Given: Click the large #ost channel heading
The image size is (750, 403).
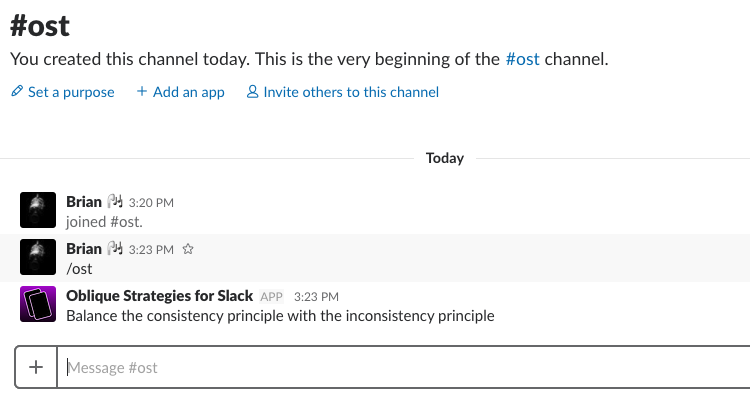Looking at the screenshot, I should point(39,25).
